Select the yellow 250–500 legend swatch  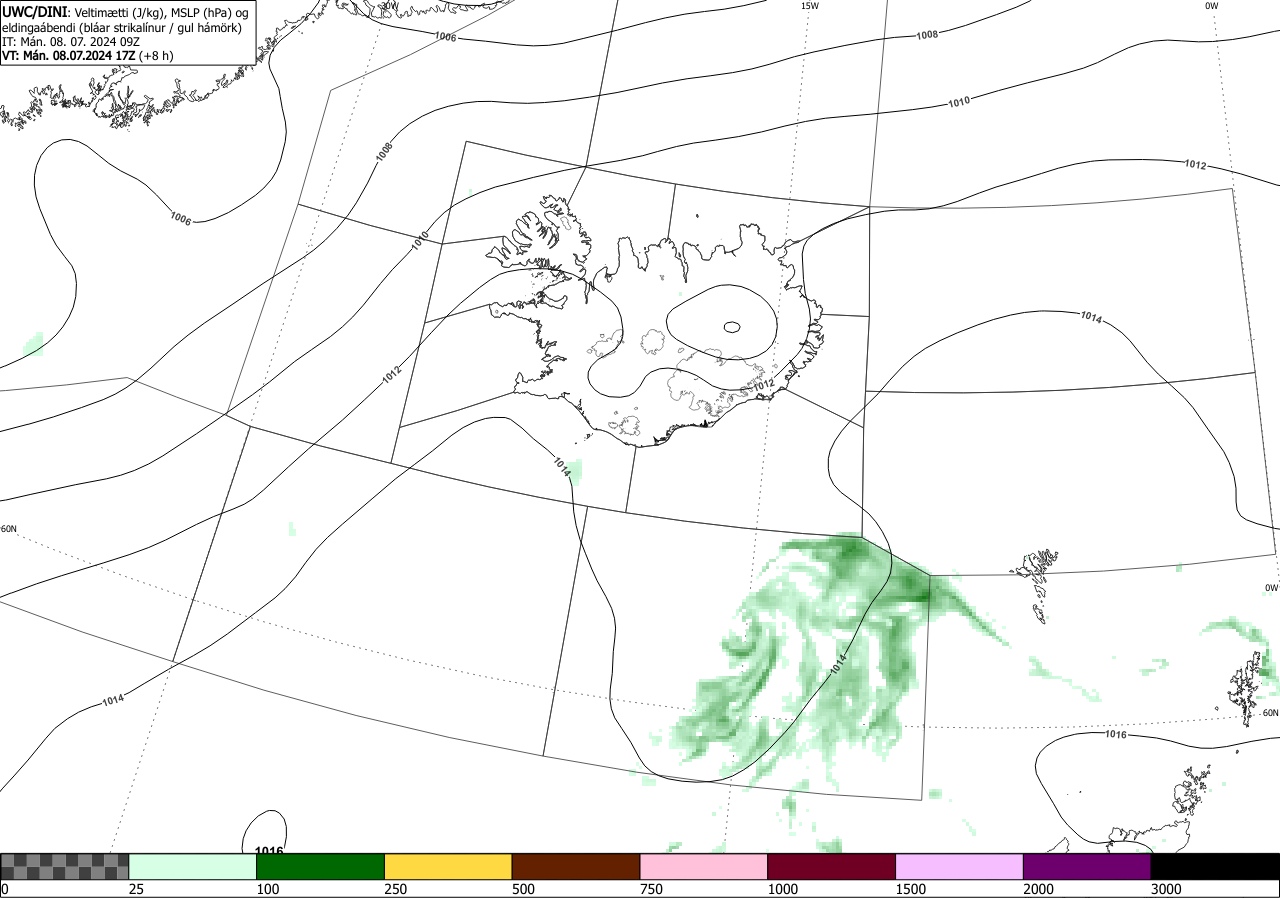coord(448,866)
